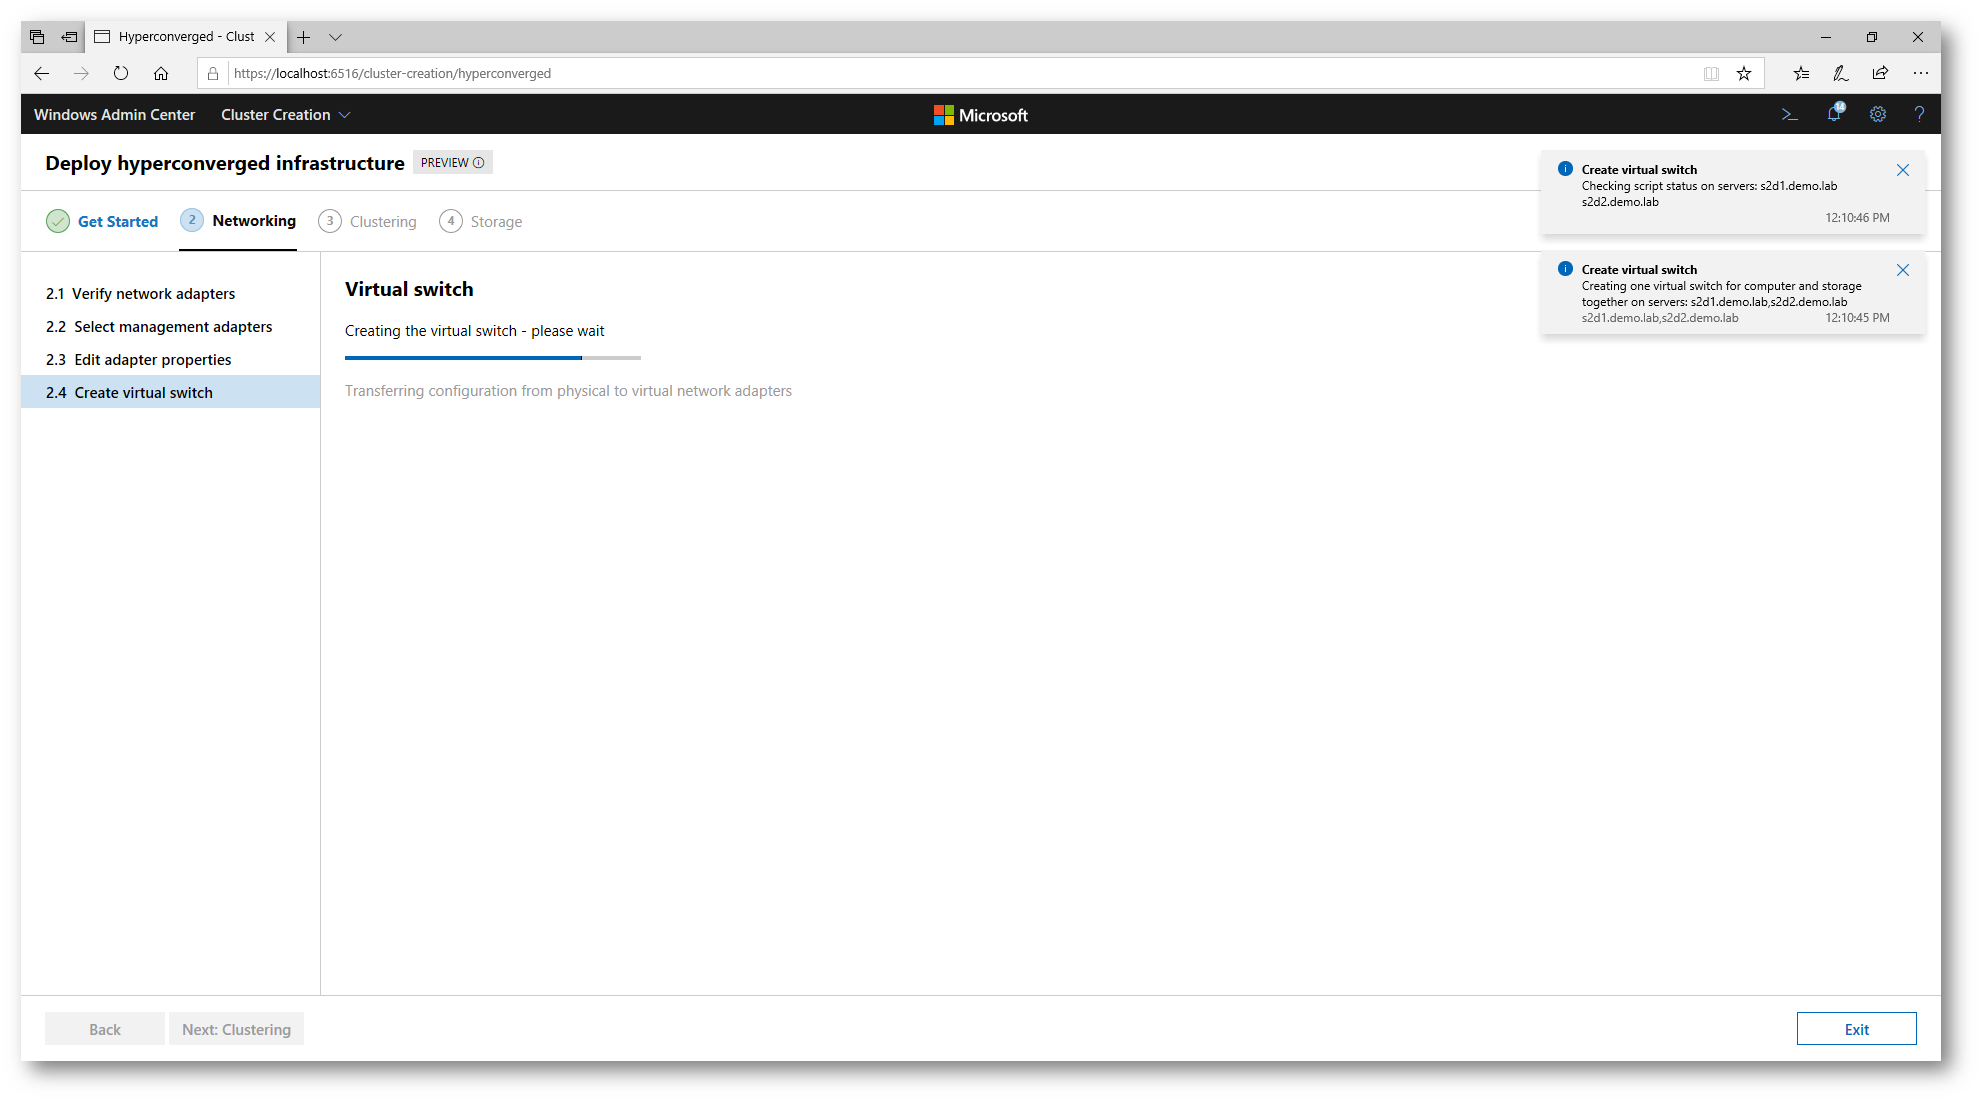Click the Microsoft logo
Viewport: 1983px width, 1103px height.
click(981, 115)
